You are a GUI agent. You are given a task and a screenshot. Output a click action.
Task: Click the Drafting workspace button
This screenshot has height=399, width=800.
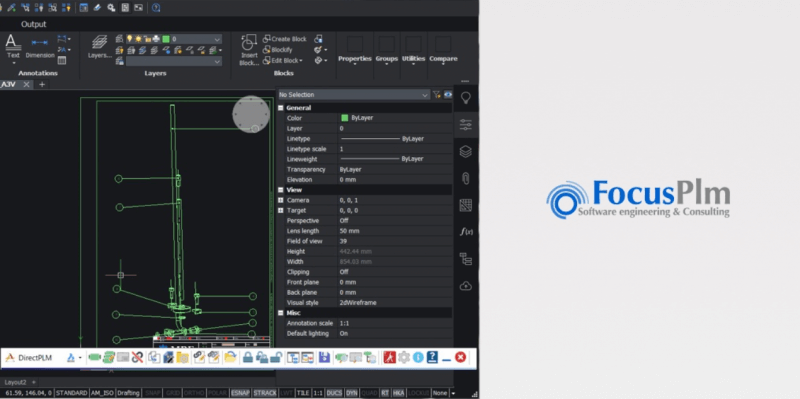click(x=129, y=393)
